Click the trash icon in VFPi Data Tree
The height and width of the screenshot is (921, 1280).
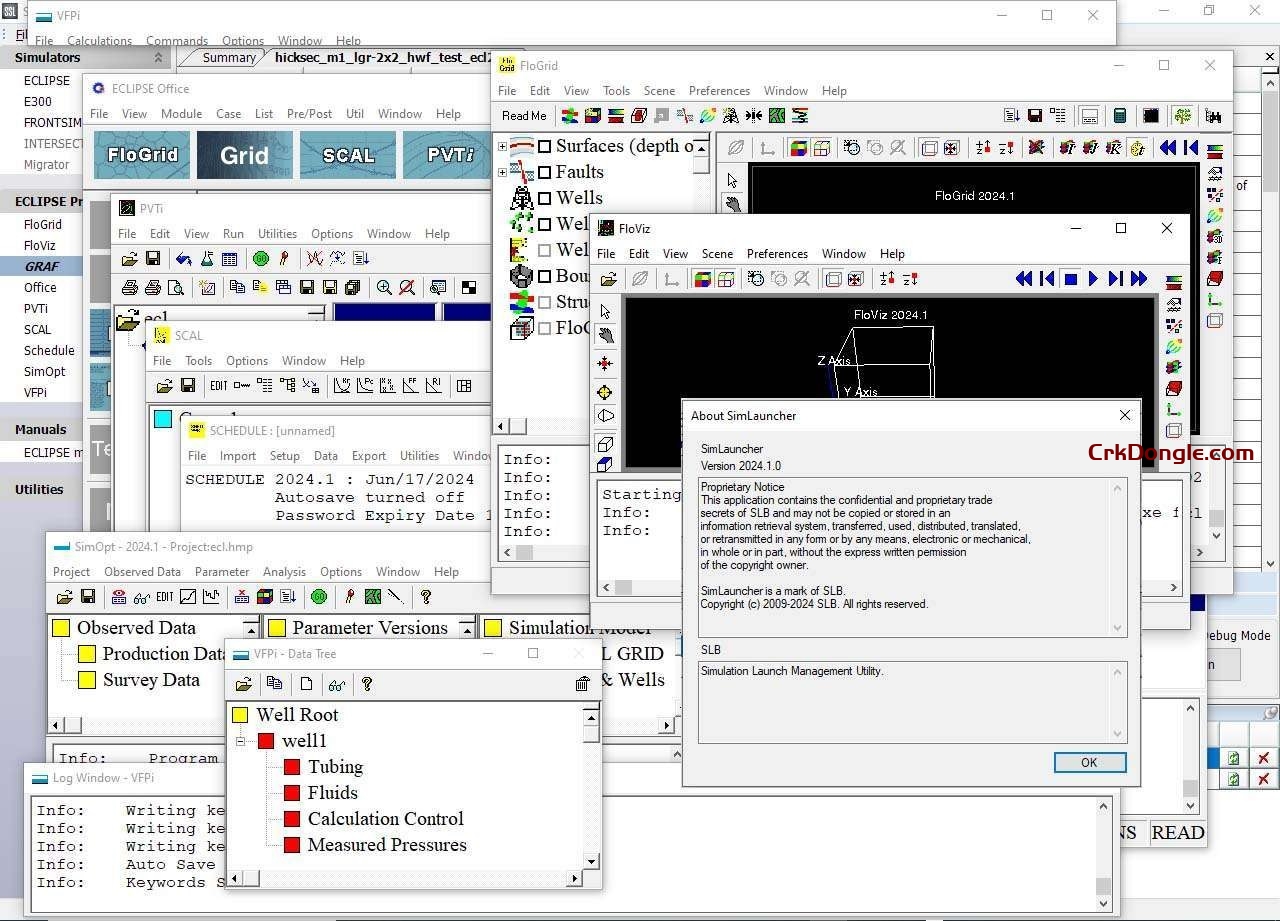pyautogui.click(x=583, y=683)
